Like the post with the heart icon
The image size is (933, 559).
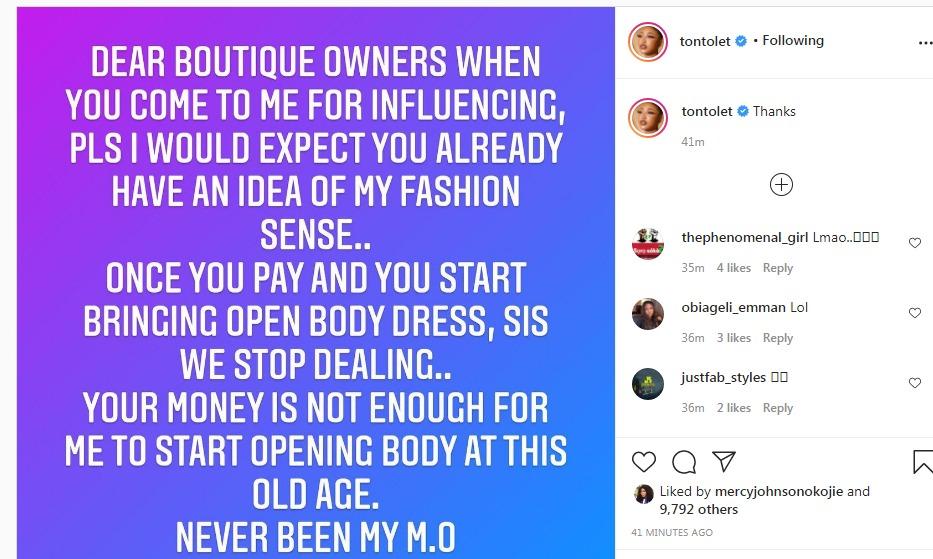point(644,462)
